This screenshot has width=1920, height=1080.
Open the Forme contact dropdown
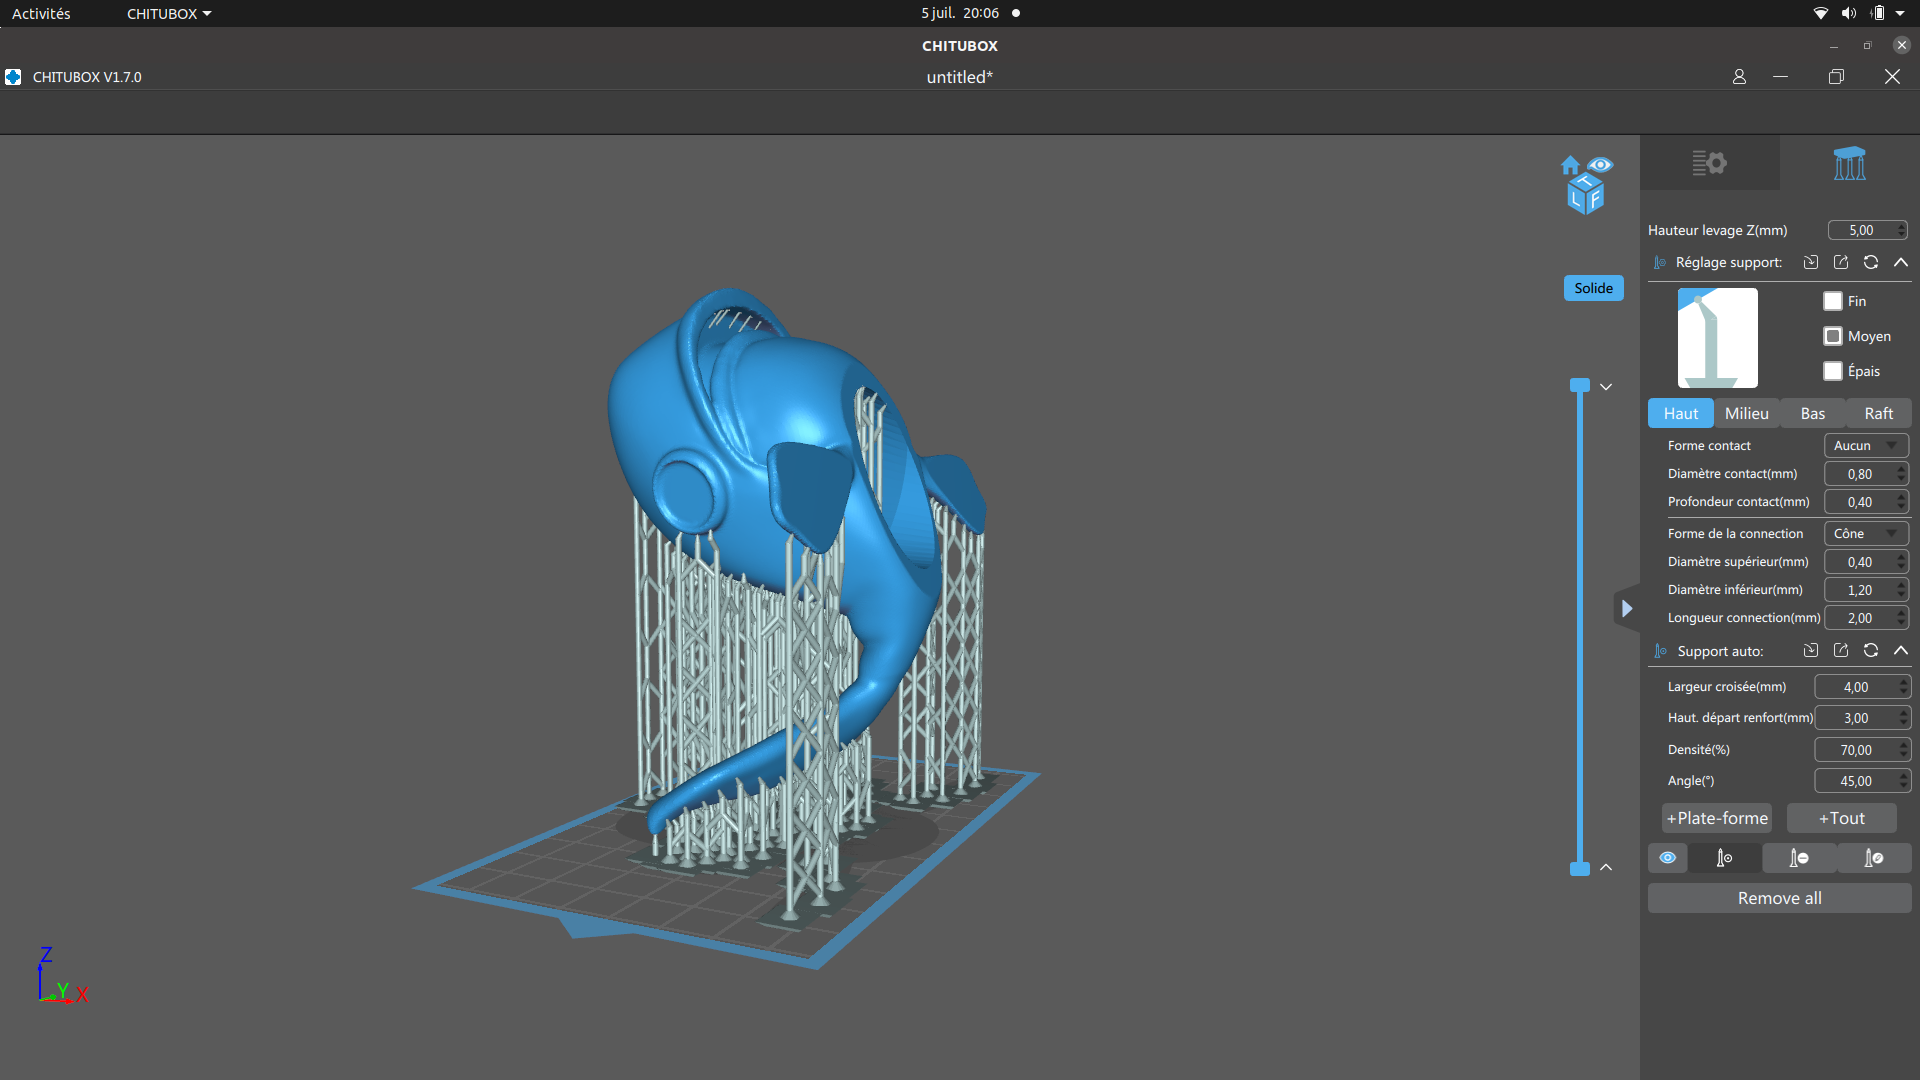point(1866,446)
